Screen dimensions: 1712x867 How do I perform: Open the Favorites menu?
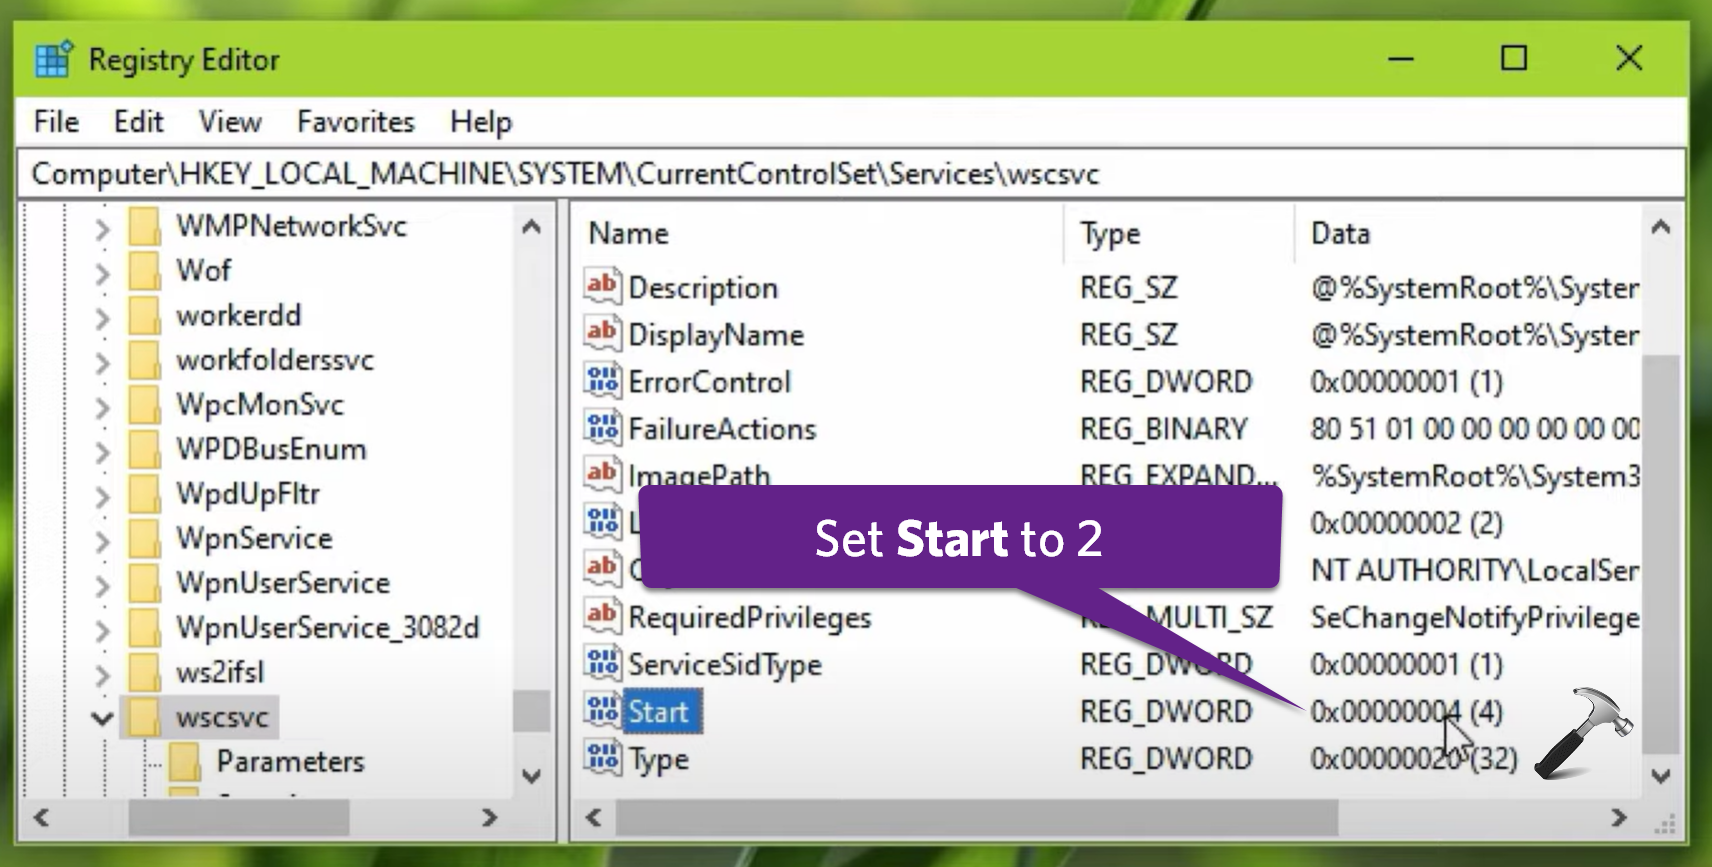(x=356, y=122)
